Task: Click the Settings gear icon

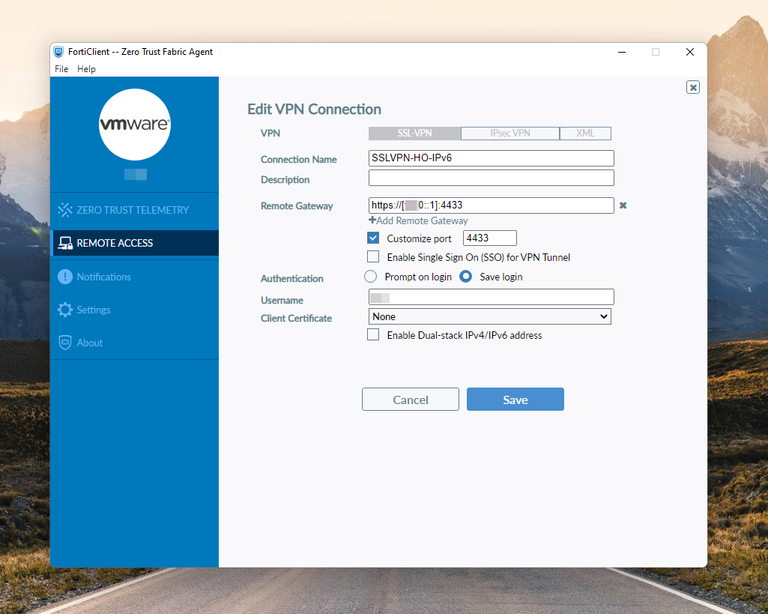Action: pyautogui.click(x=65, y=309)
